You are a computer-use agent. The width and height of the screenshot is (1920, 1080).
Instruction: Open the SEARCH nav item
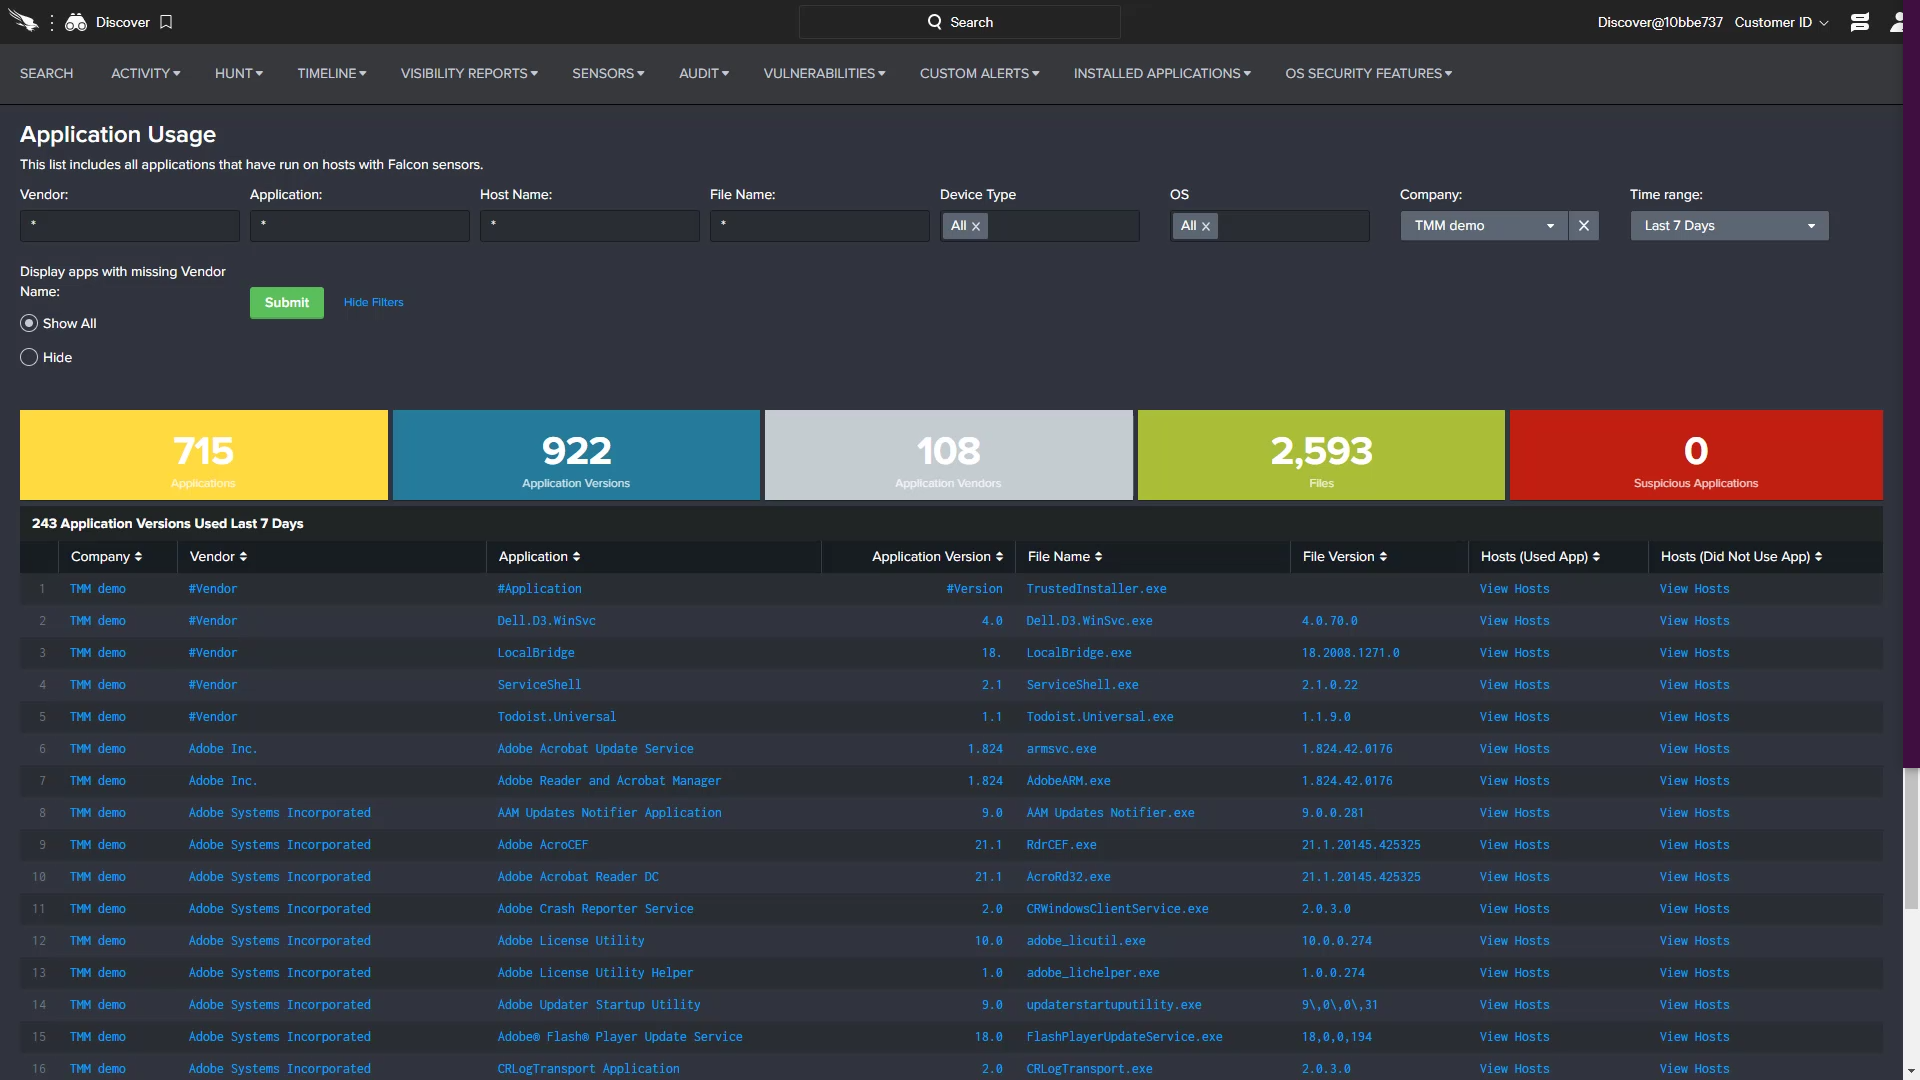tap(47, 73)
